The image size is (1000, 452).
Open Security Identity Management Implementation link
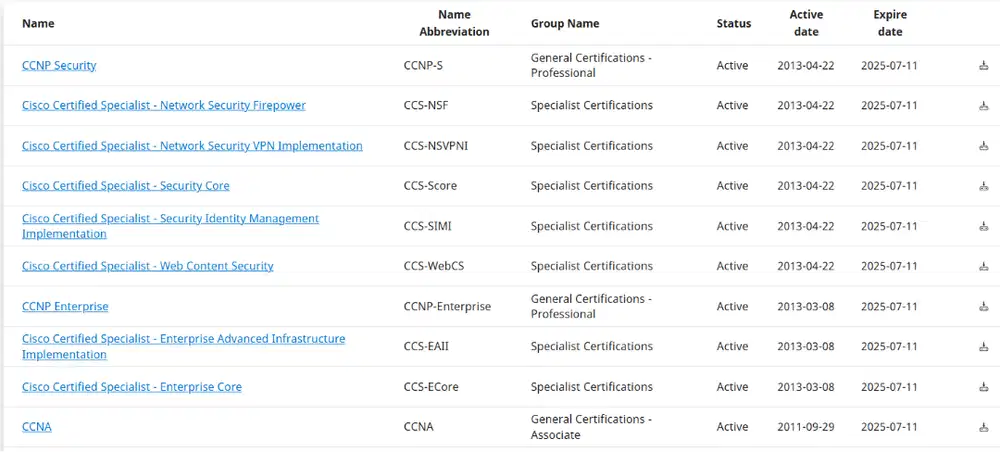(170, 226)
